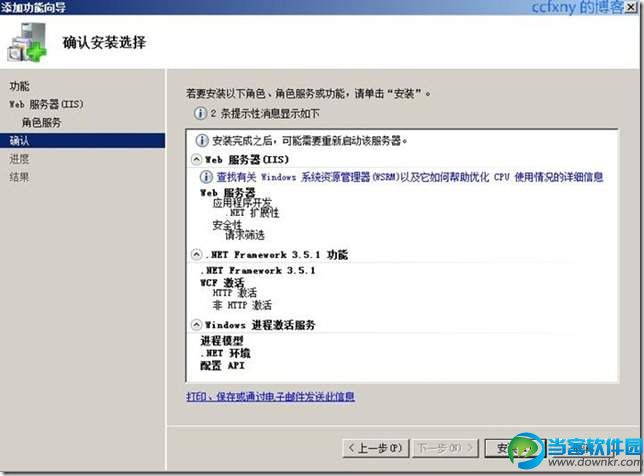Click info icon beside 安装完成之后 message
The height and width of the screenshot is (476, 644).
(202, 141)
